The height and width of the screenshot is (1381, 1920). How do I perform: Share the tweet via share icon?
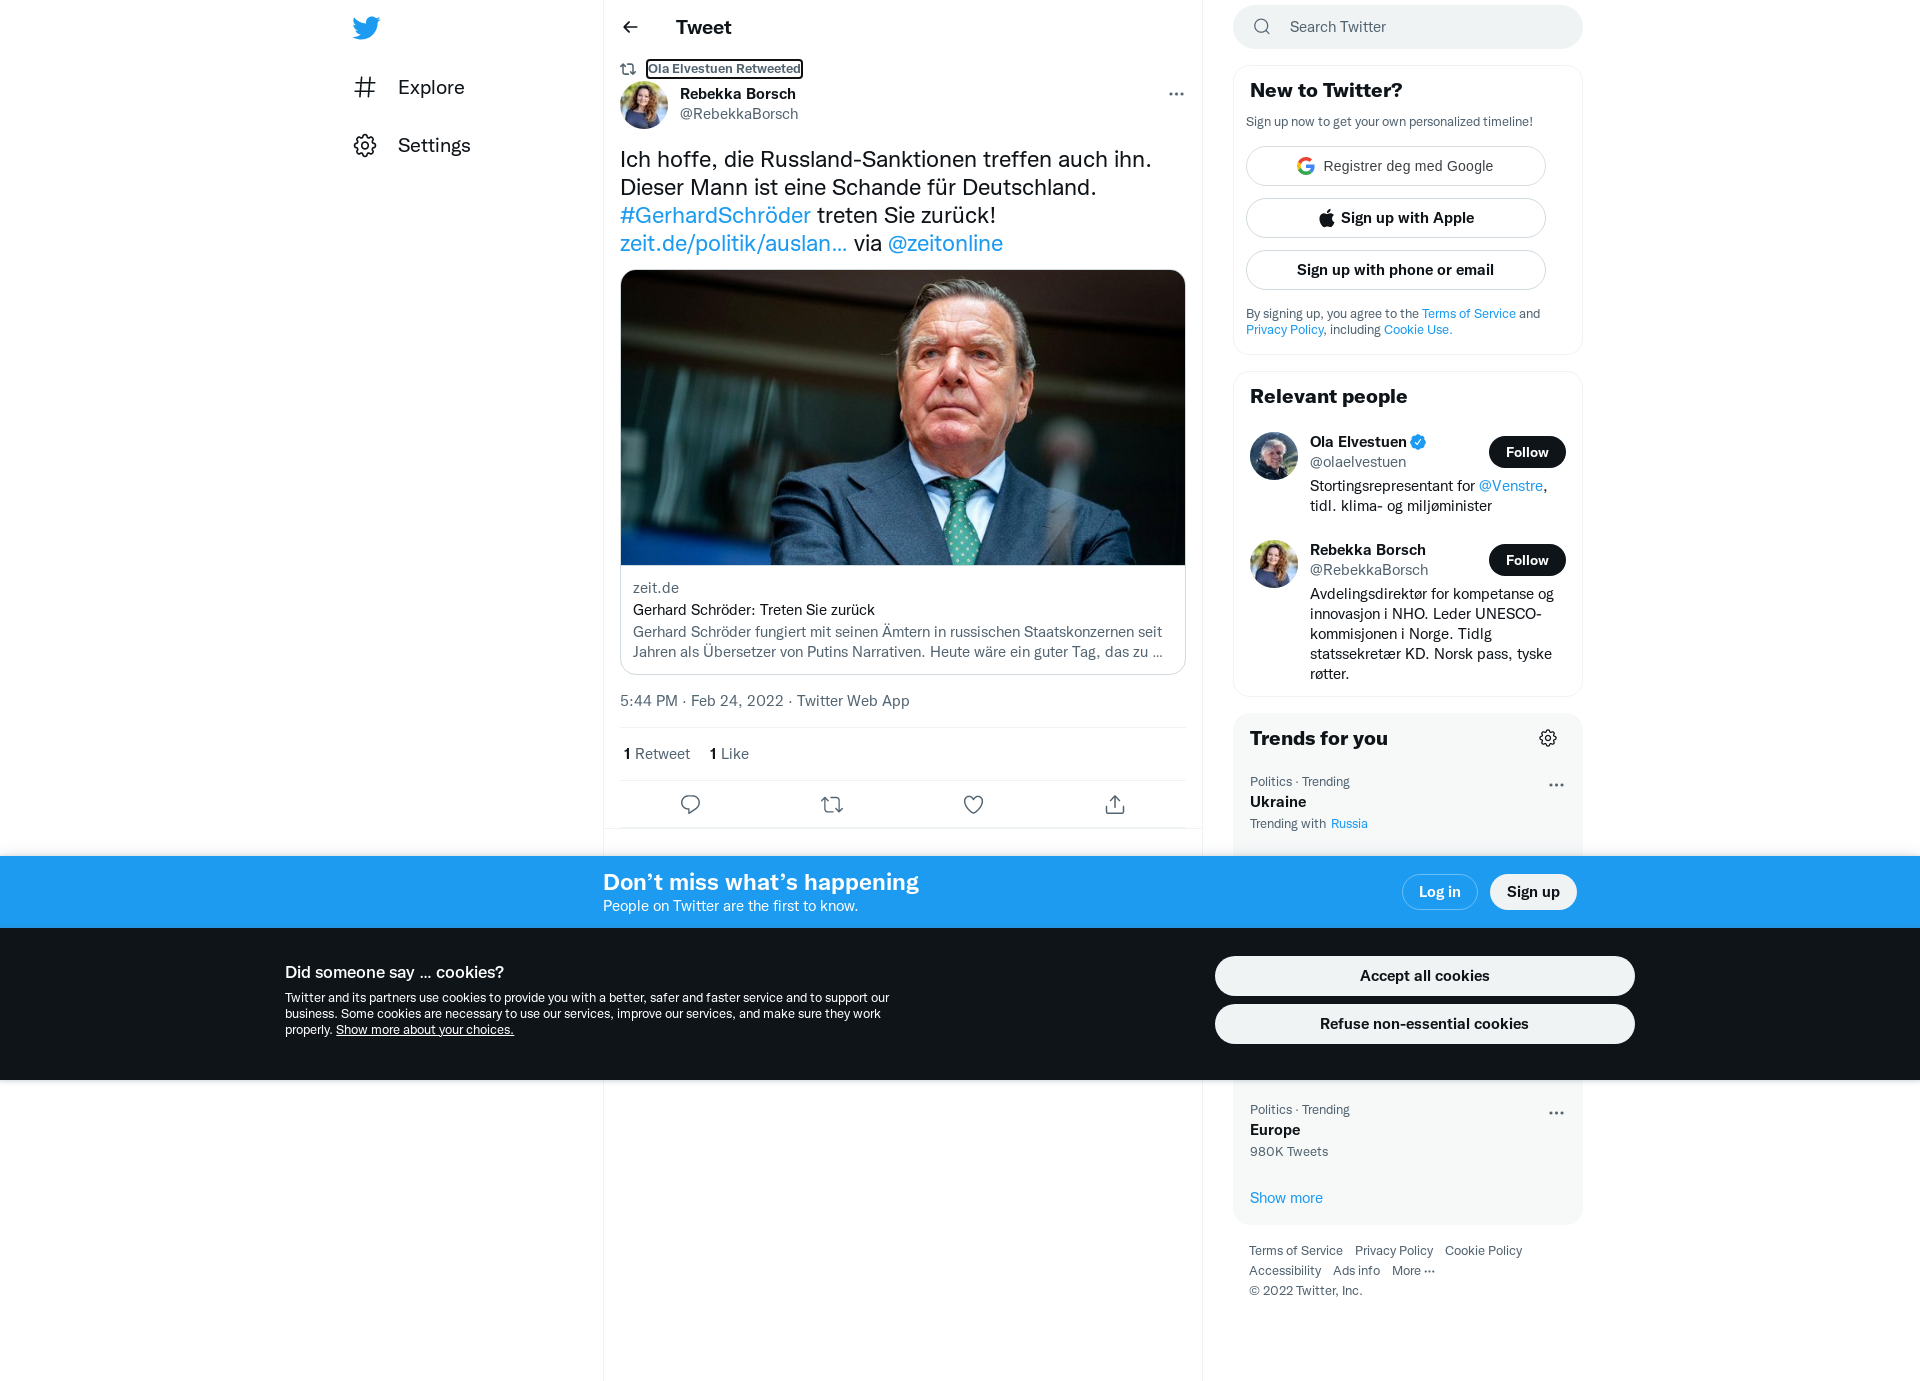pos(1115,804)
